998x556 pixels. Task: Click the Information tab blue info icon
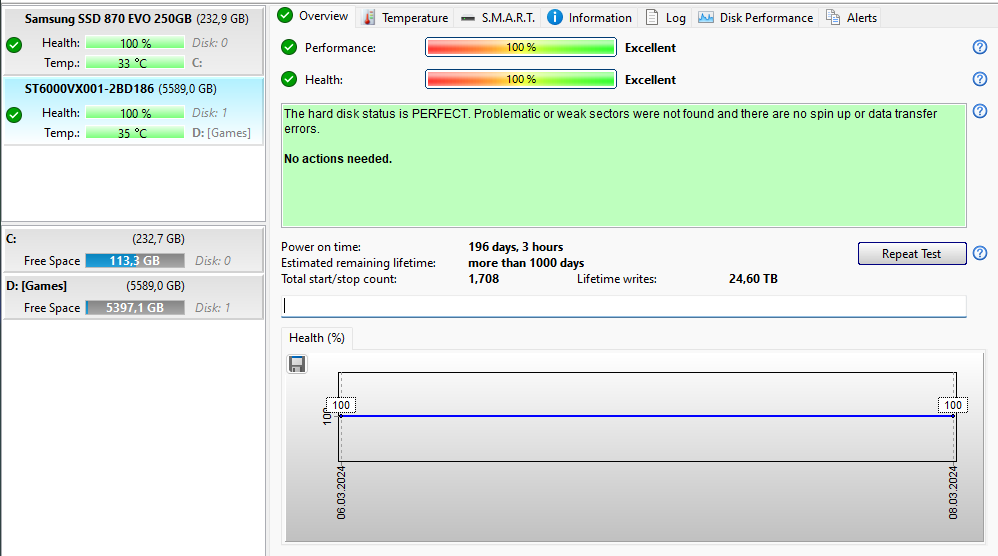click(555, 18)
